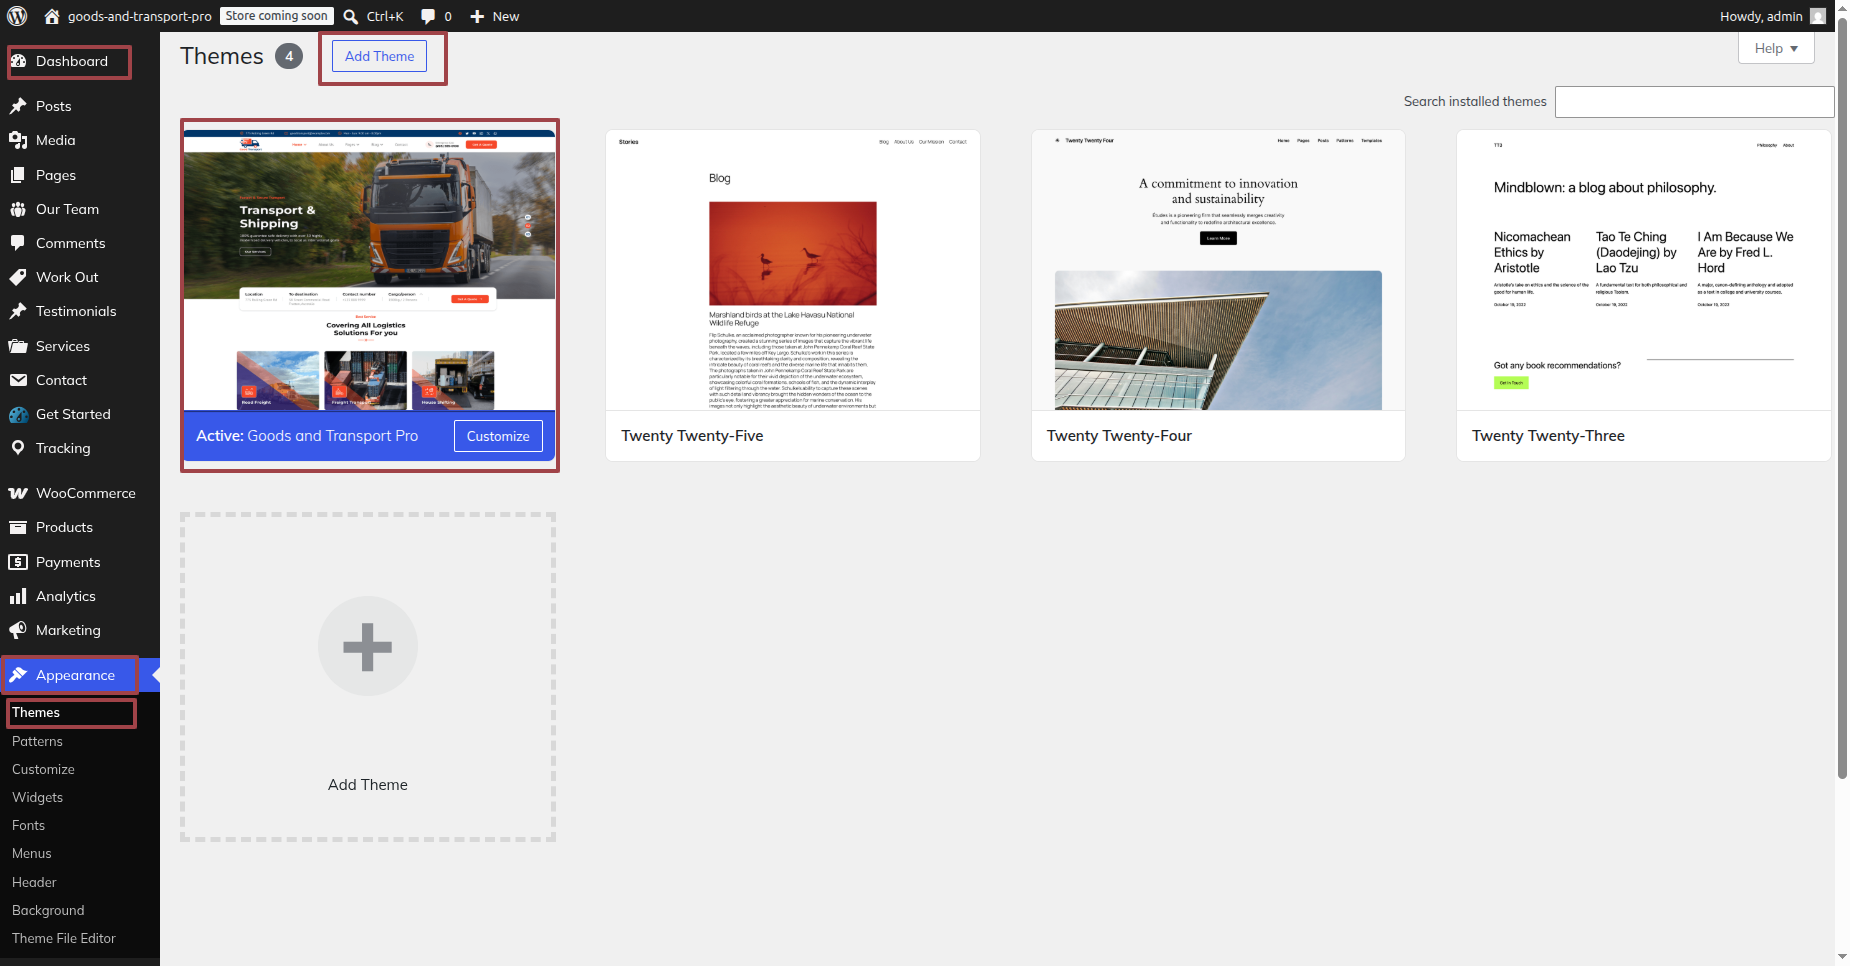Screen dimensions: 1850x966
Task: Click the Contact envelope icon
Action: pyautogui.click(x=18, y=380)
